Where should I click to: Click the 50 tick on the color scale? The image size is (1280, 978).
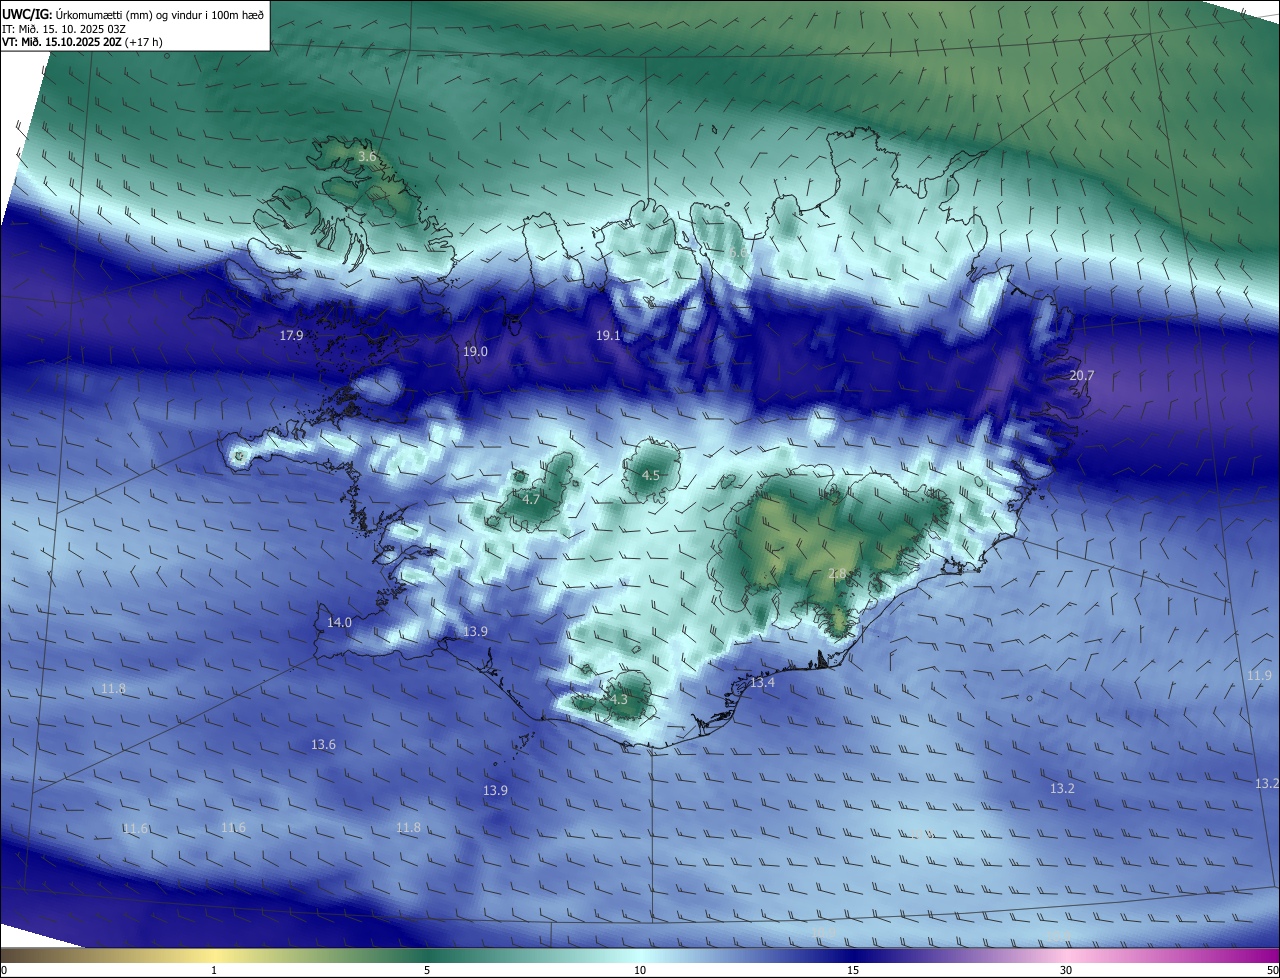click(x=1273, y=971)
